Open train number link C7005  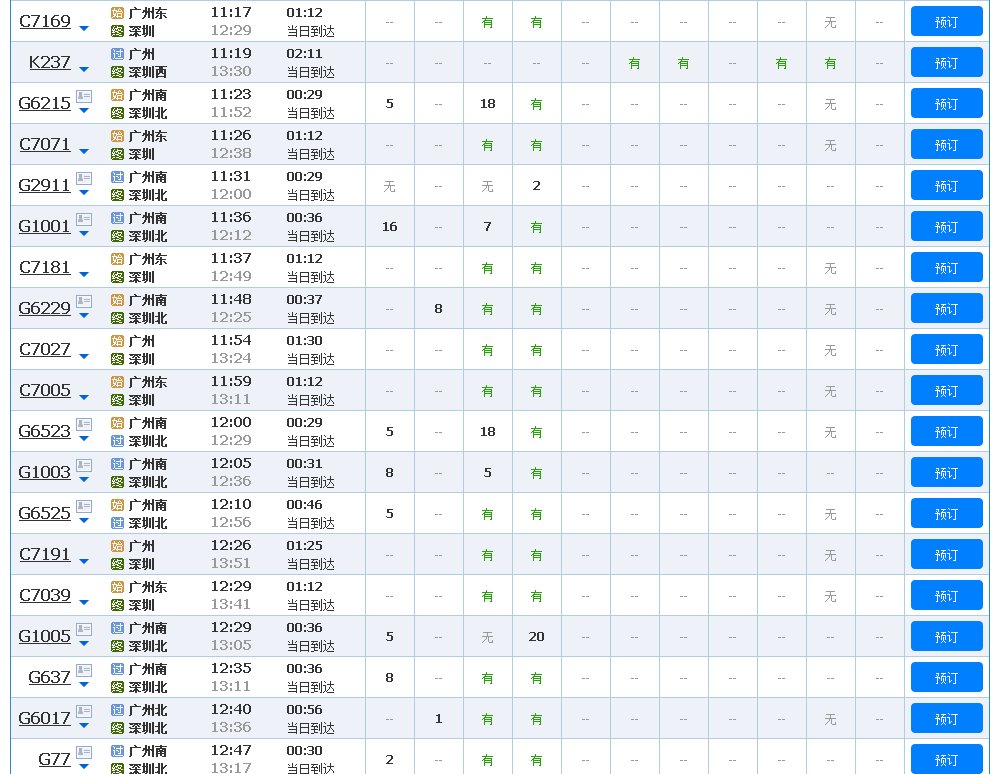click(45, 390)
